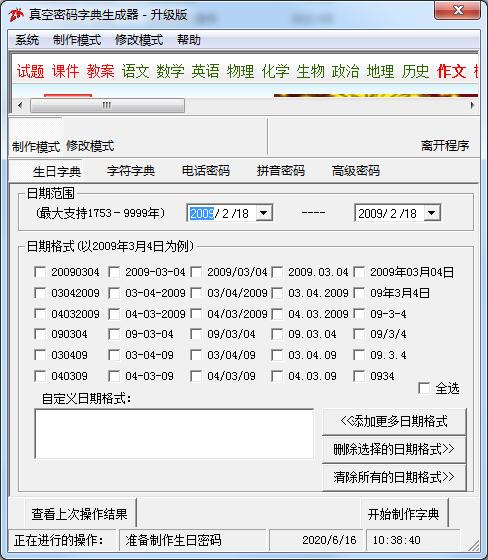Click <<添加更多日期格式 button
The image size is (488, 560).
pyautogui.click(x=394, y=421)
